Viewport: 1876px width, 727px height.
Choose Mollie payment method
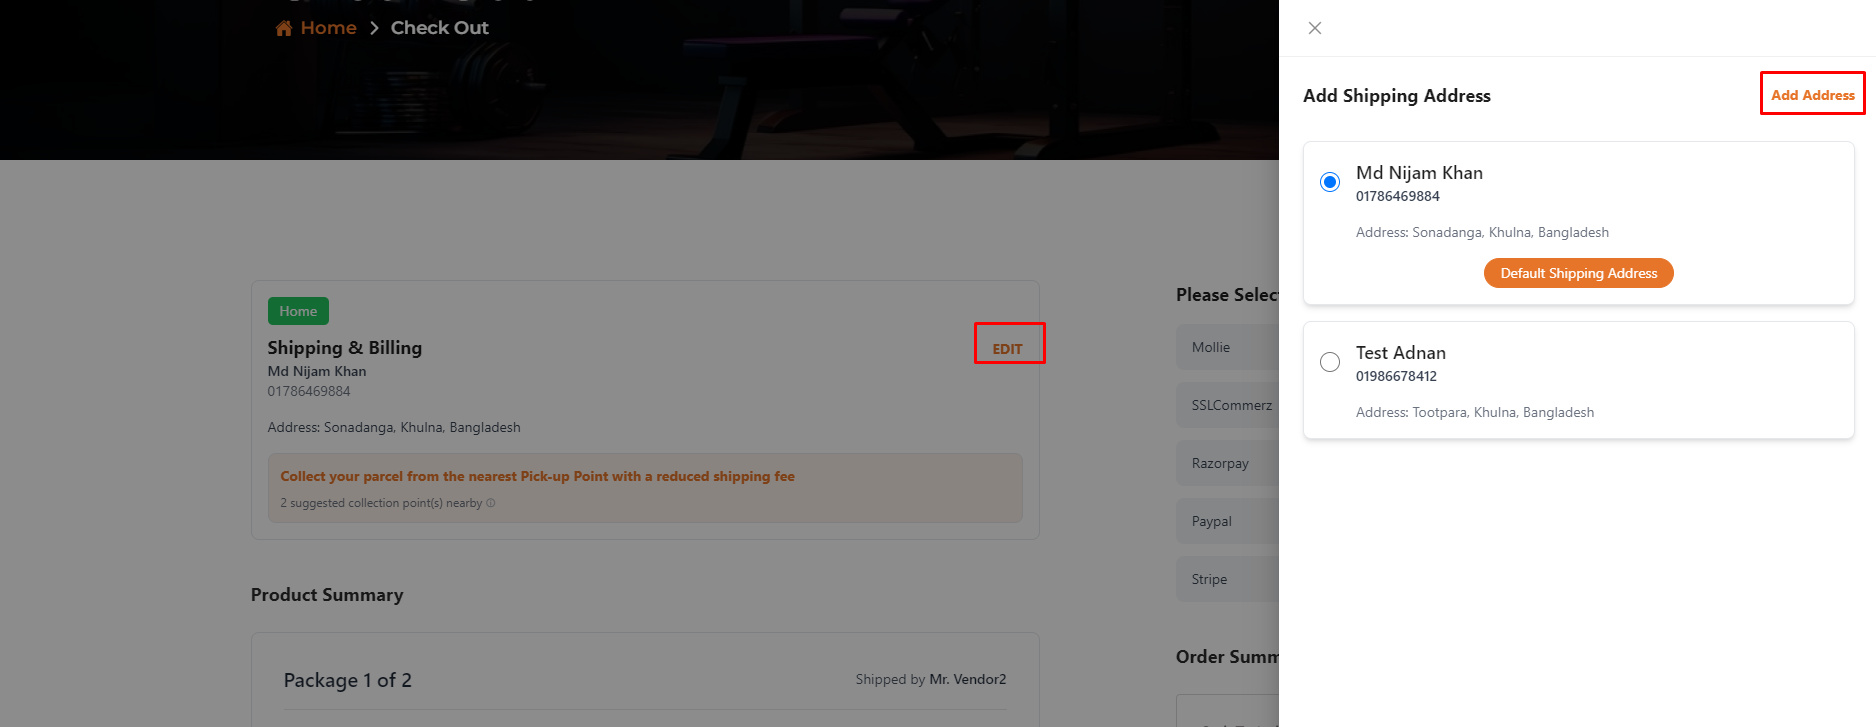(x=1227, y=347)
